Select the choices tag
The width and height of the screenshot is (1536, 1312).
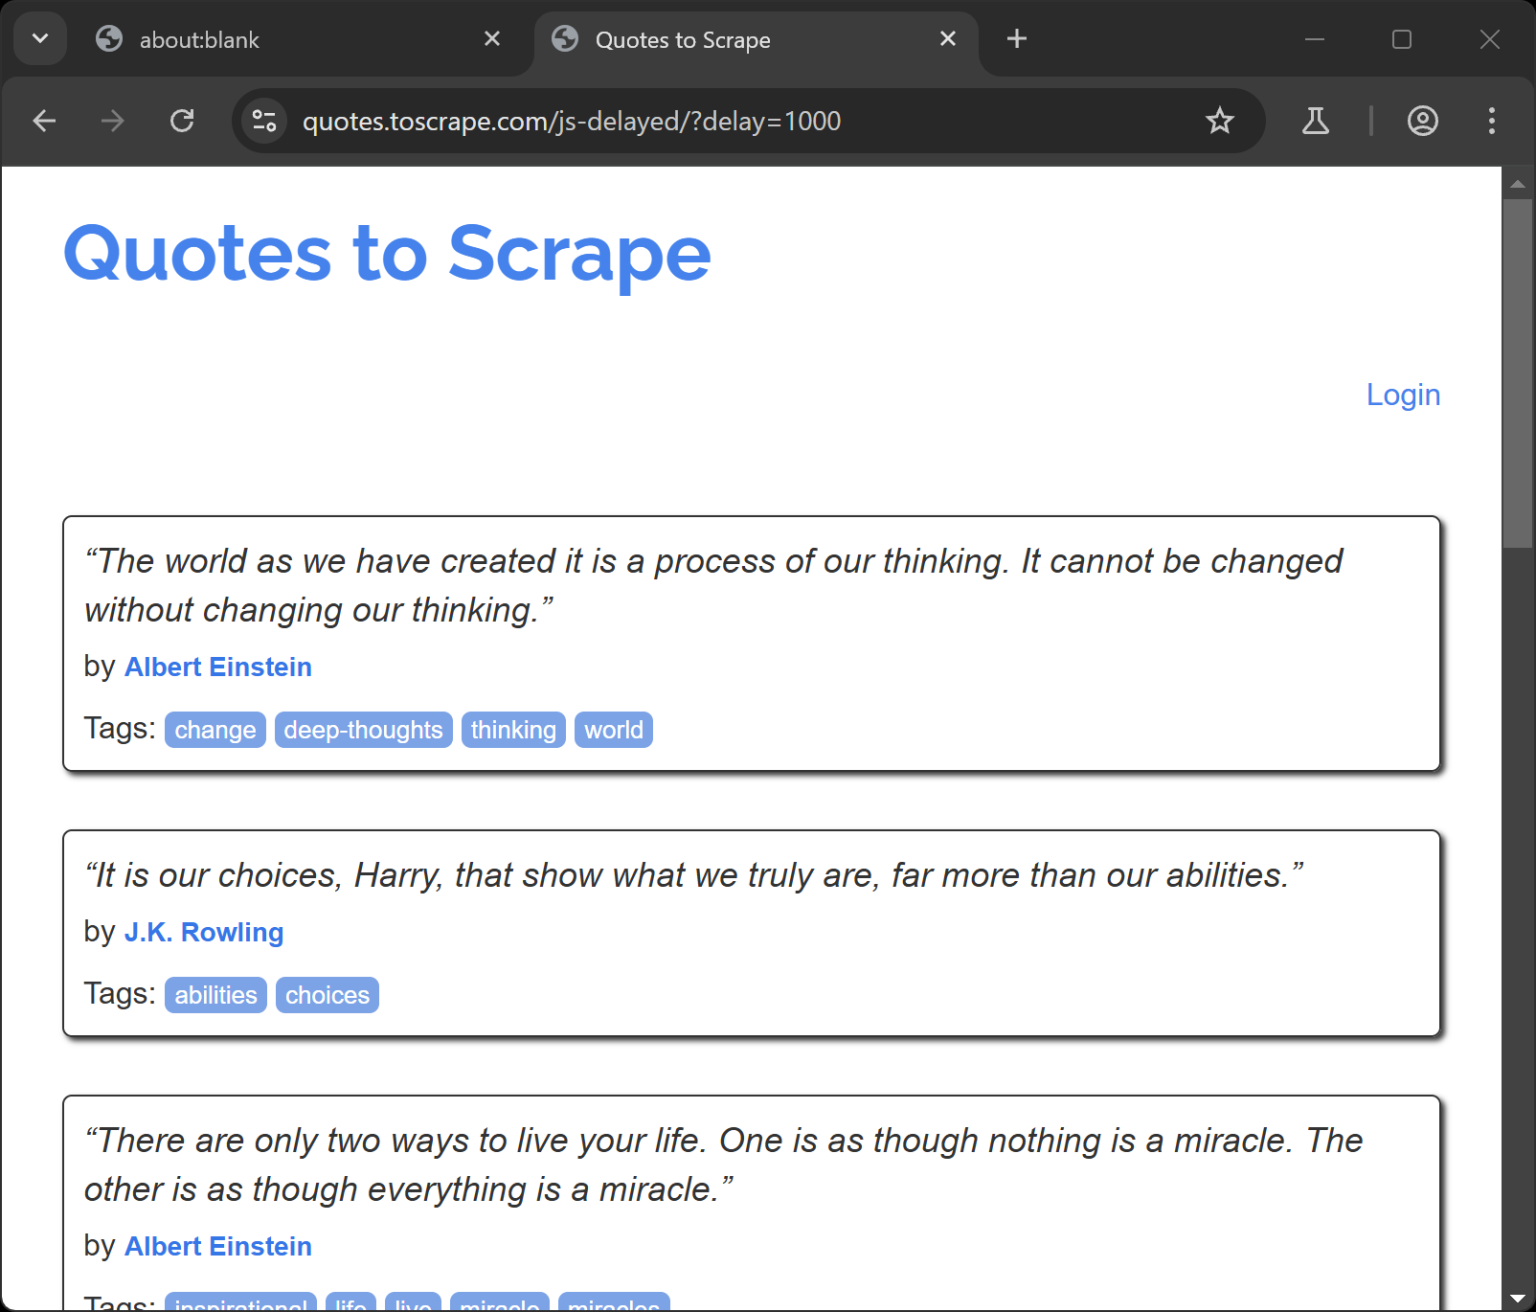click(x=327, y=994)
